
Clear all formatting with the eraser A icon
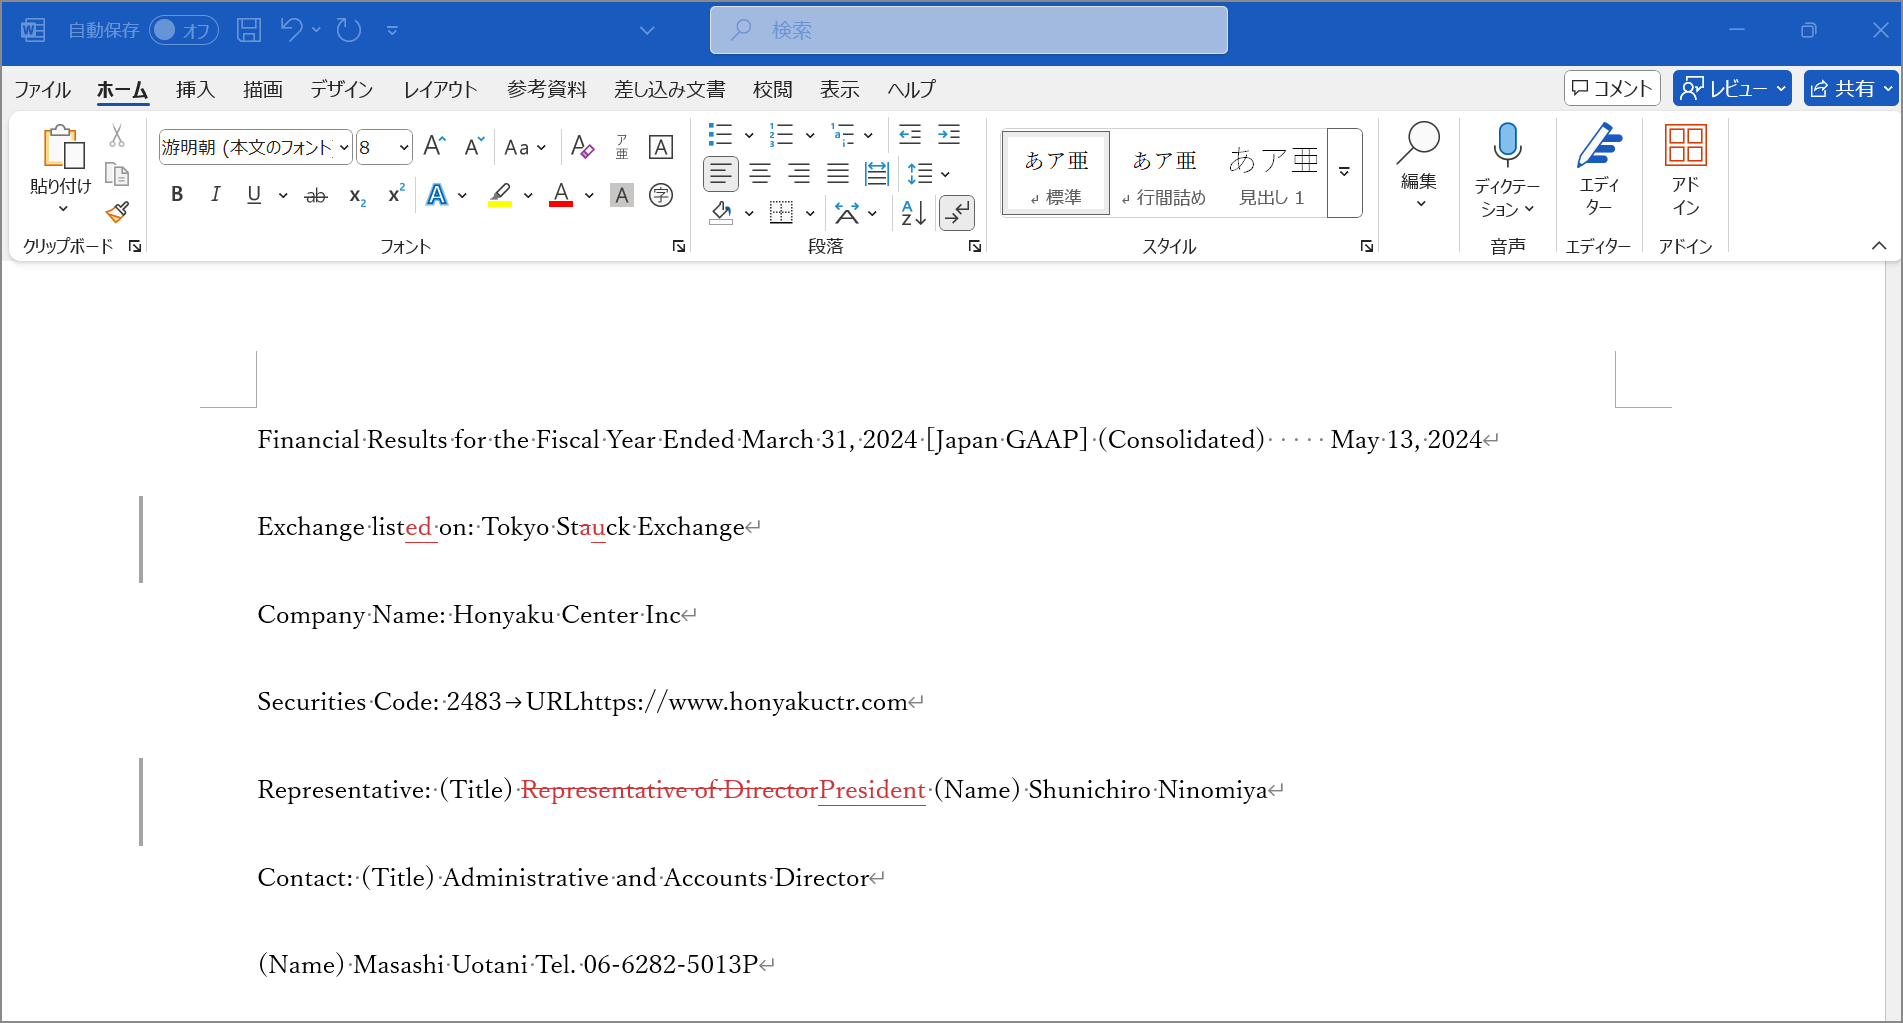click(x=582, y=147)
